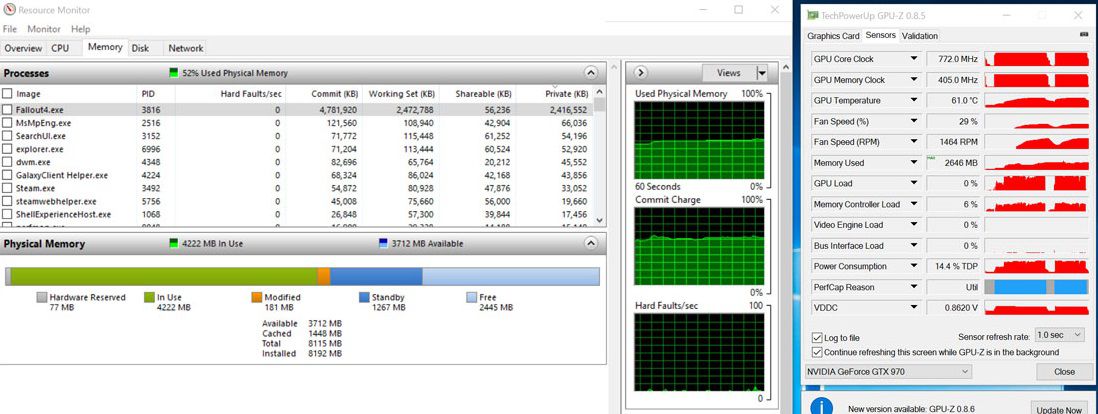Image resolution: width=1098 pixels, height=414 pixels.
Task: Open the GPU Core Clock sensor dropdown
Action: [914, 59]
